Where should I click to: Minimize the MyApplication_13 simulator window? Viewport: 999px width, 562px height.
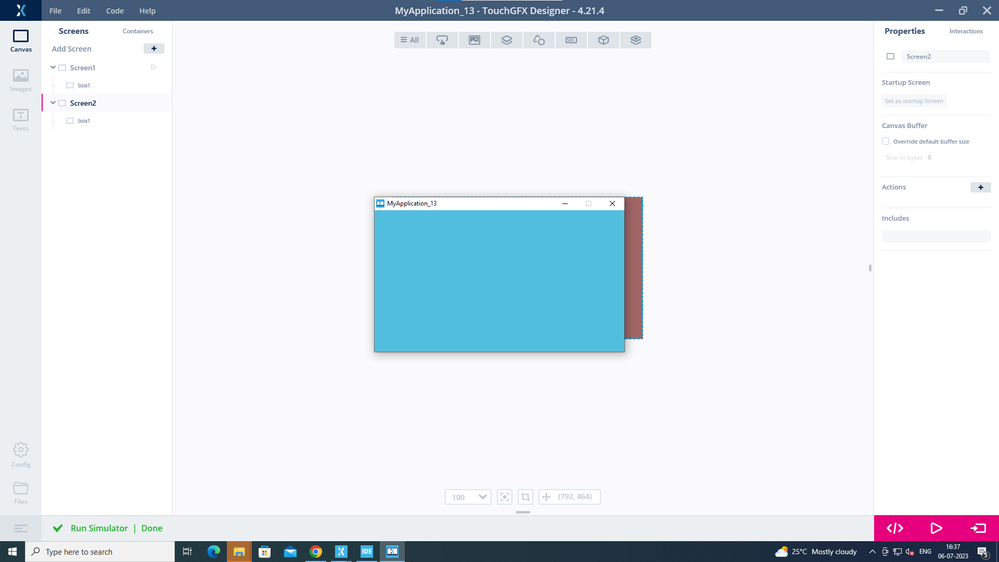tap(564, 203)
